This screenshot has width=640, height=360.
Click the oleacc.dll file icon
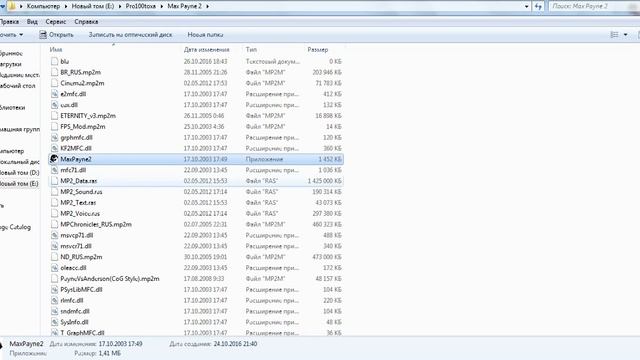(x=54, y=268)
